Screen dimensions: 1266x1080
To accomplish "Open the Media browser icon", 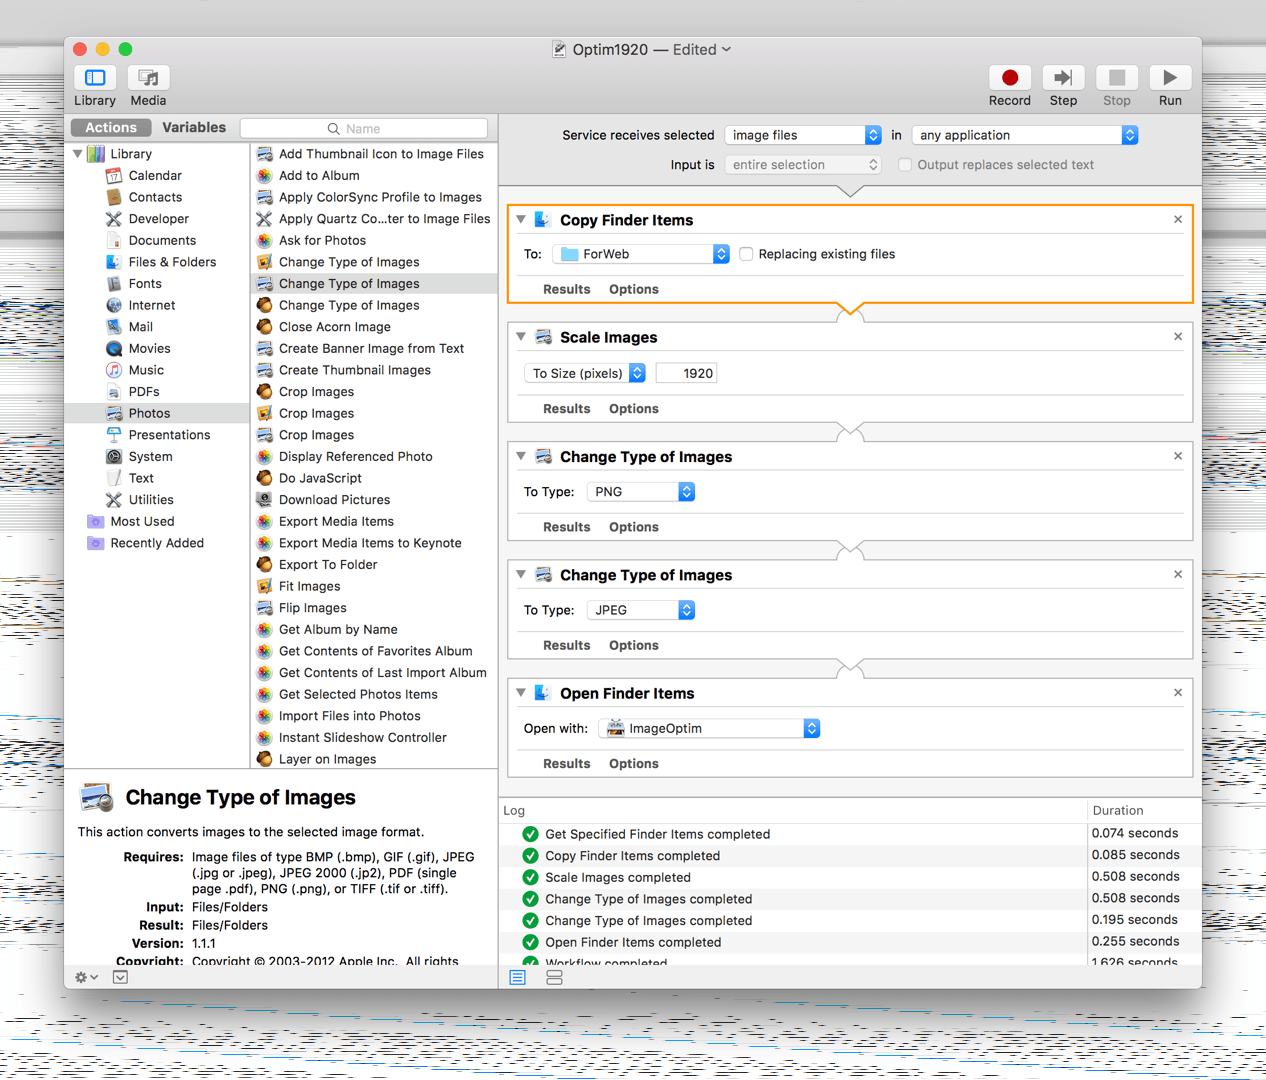I will [x=148, y=78].
